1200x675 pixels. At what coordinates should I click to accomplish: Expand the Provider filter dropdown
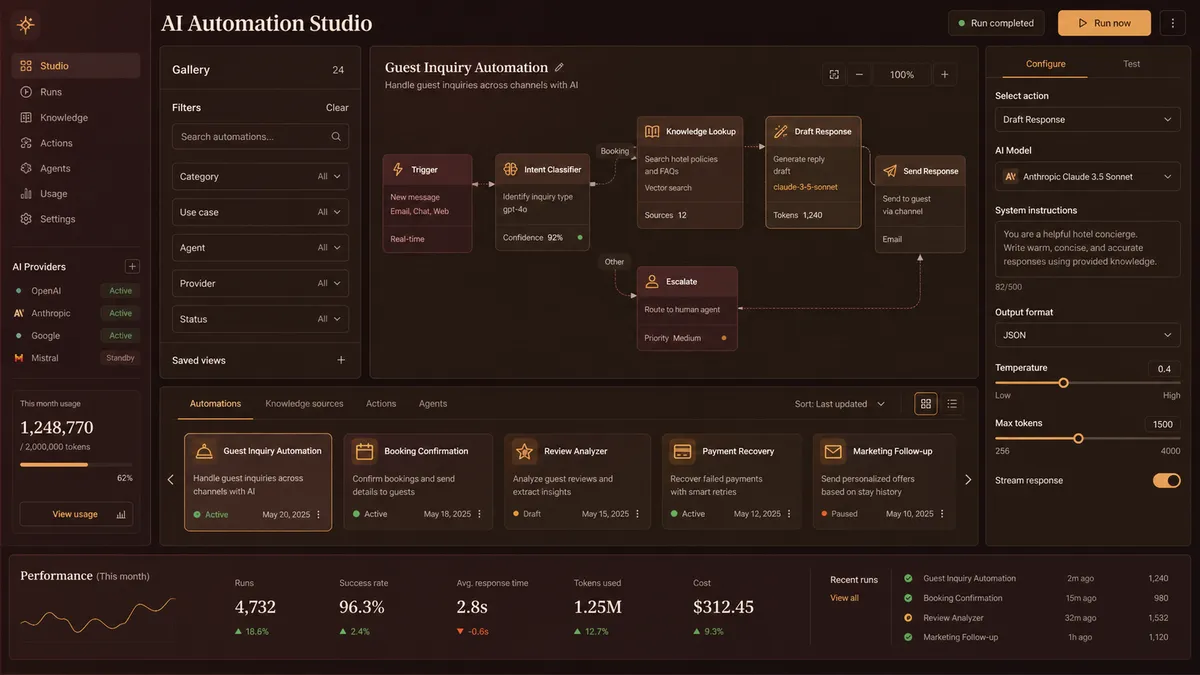coord(260,283)
